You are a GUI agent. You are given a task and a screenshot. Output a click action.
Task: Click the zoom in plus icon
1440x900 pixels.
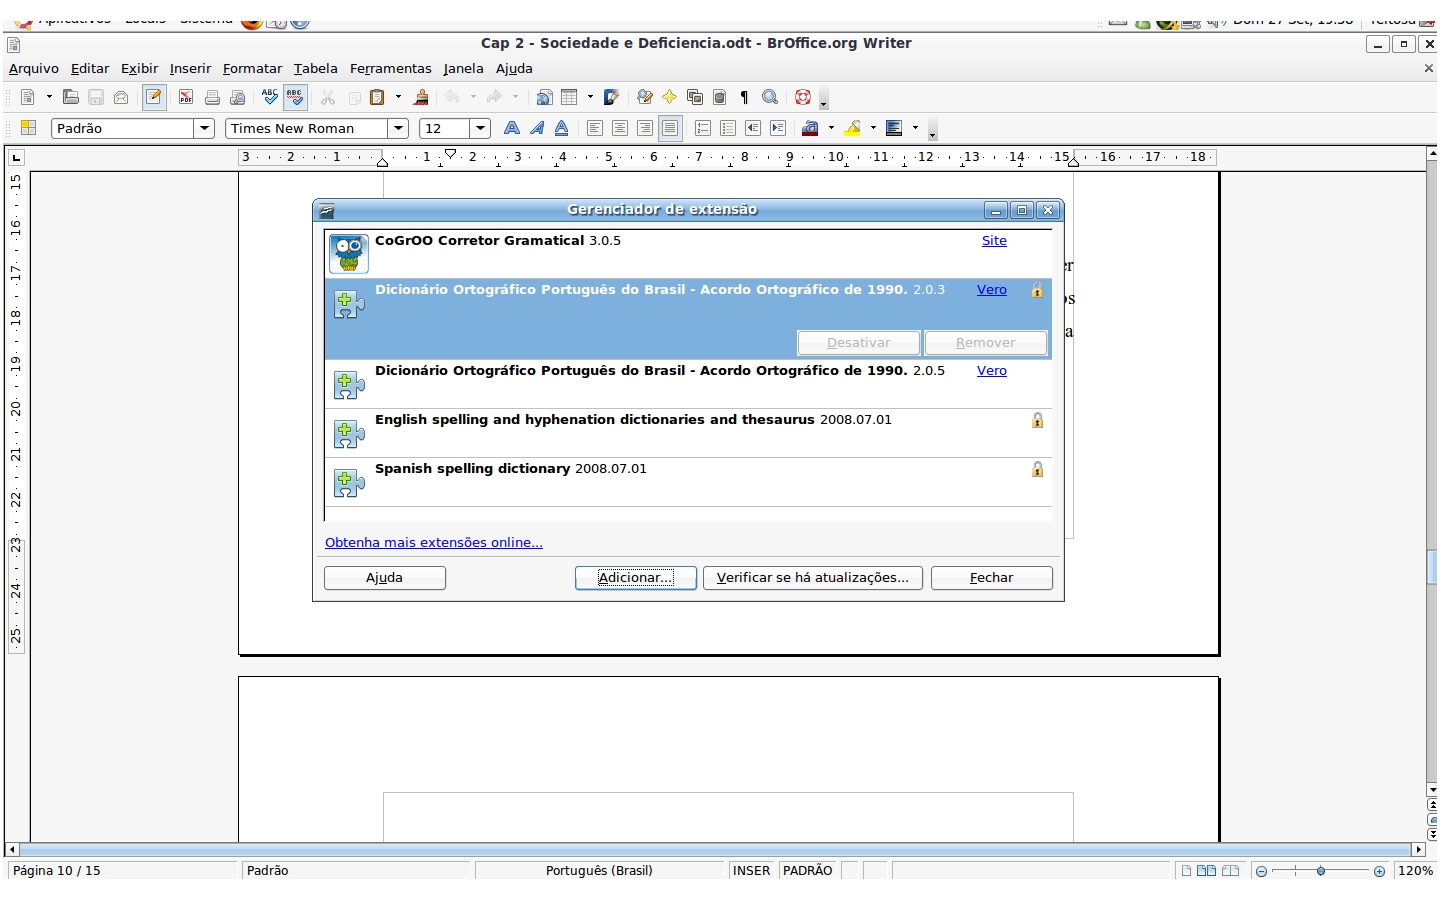[x=1380, y=871]
